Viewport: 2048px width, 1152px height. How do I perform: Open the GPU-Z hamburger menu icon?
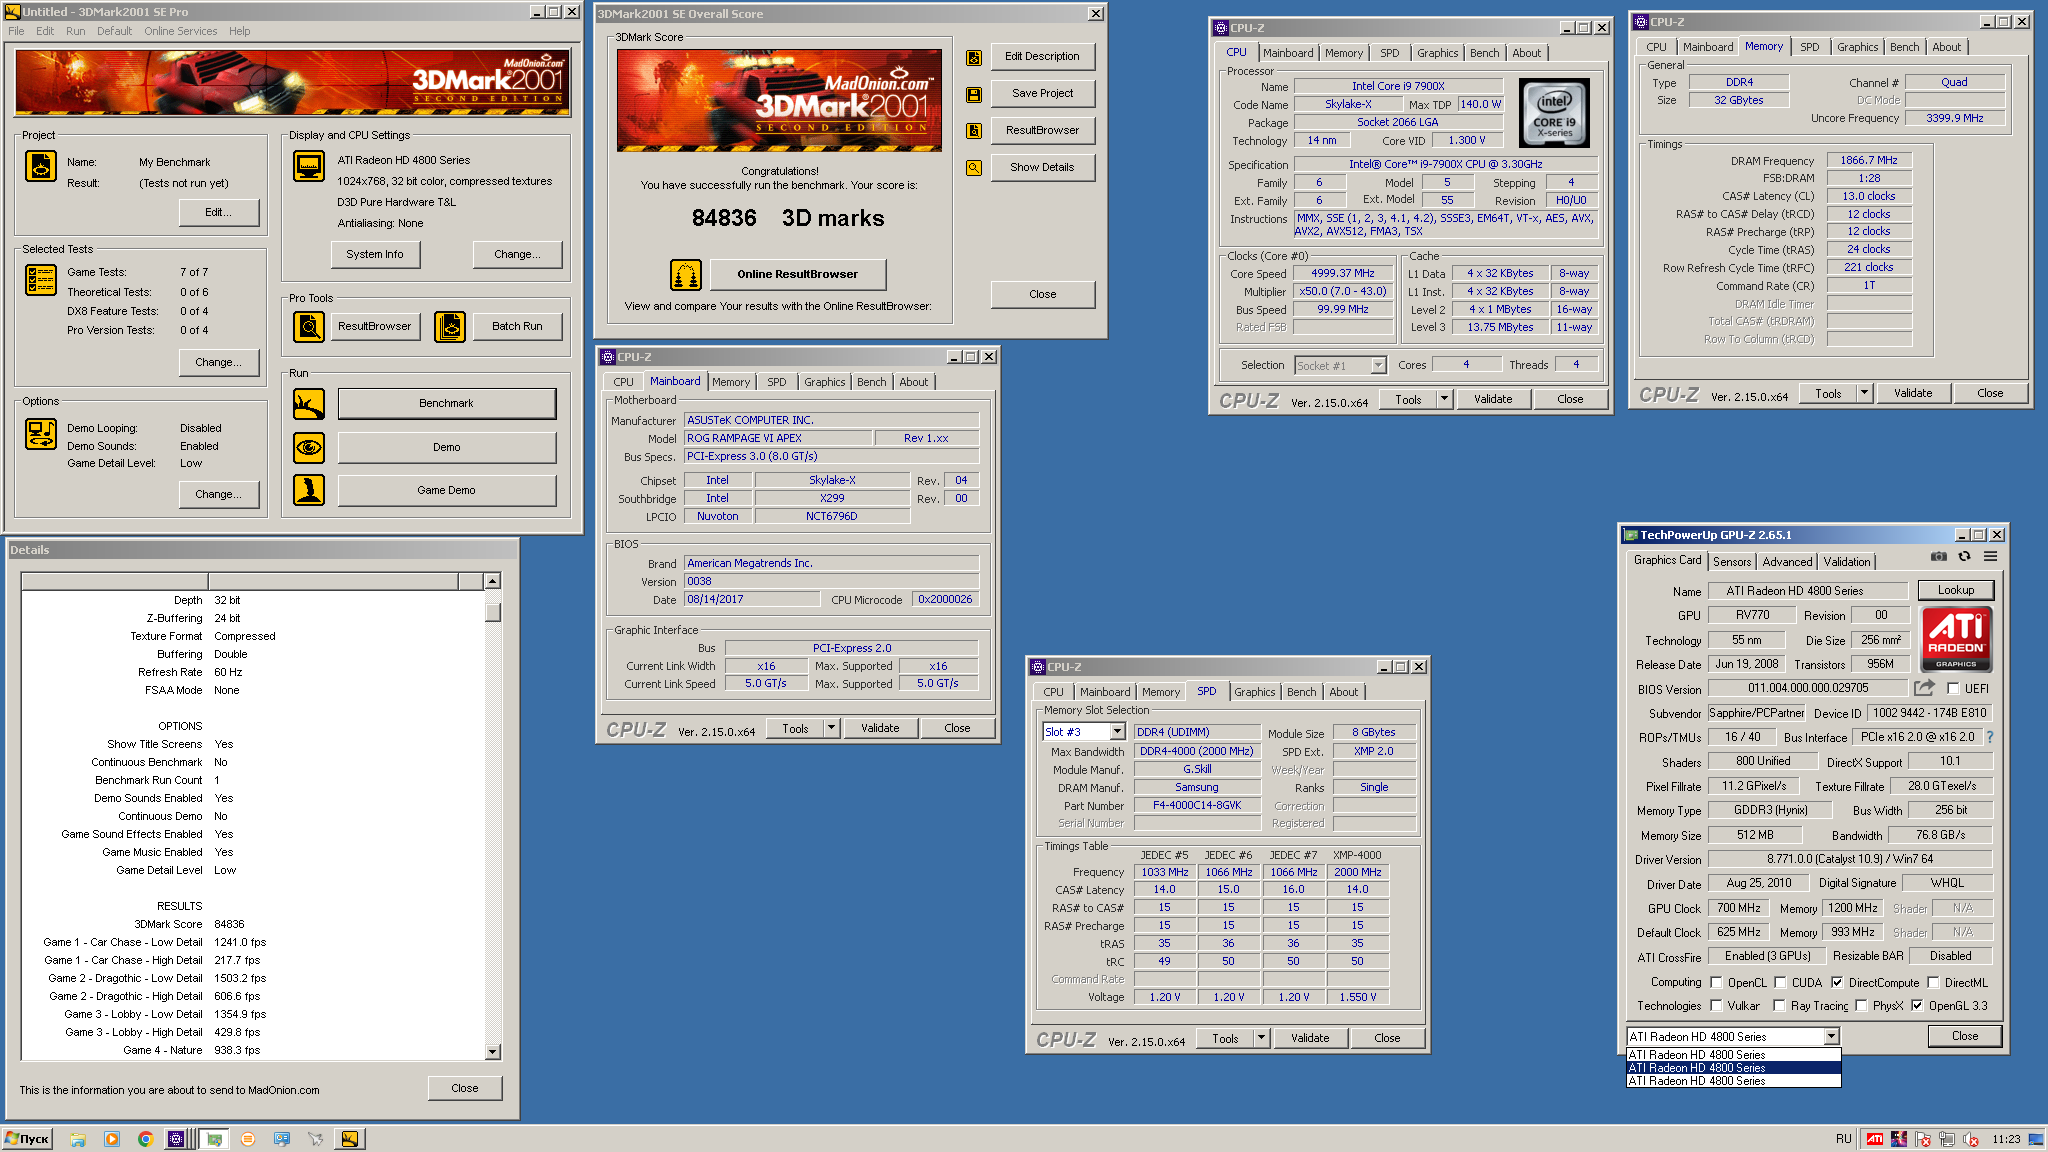click(1990, 557)
